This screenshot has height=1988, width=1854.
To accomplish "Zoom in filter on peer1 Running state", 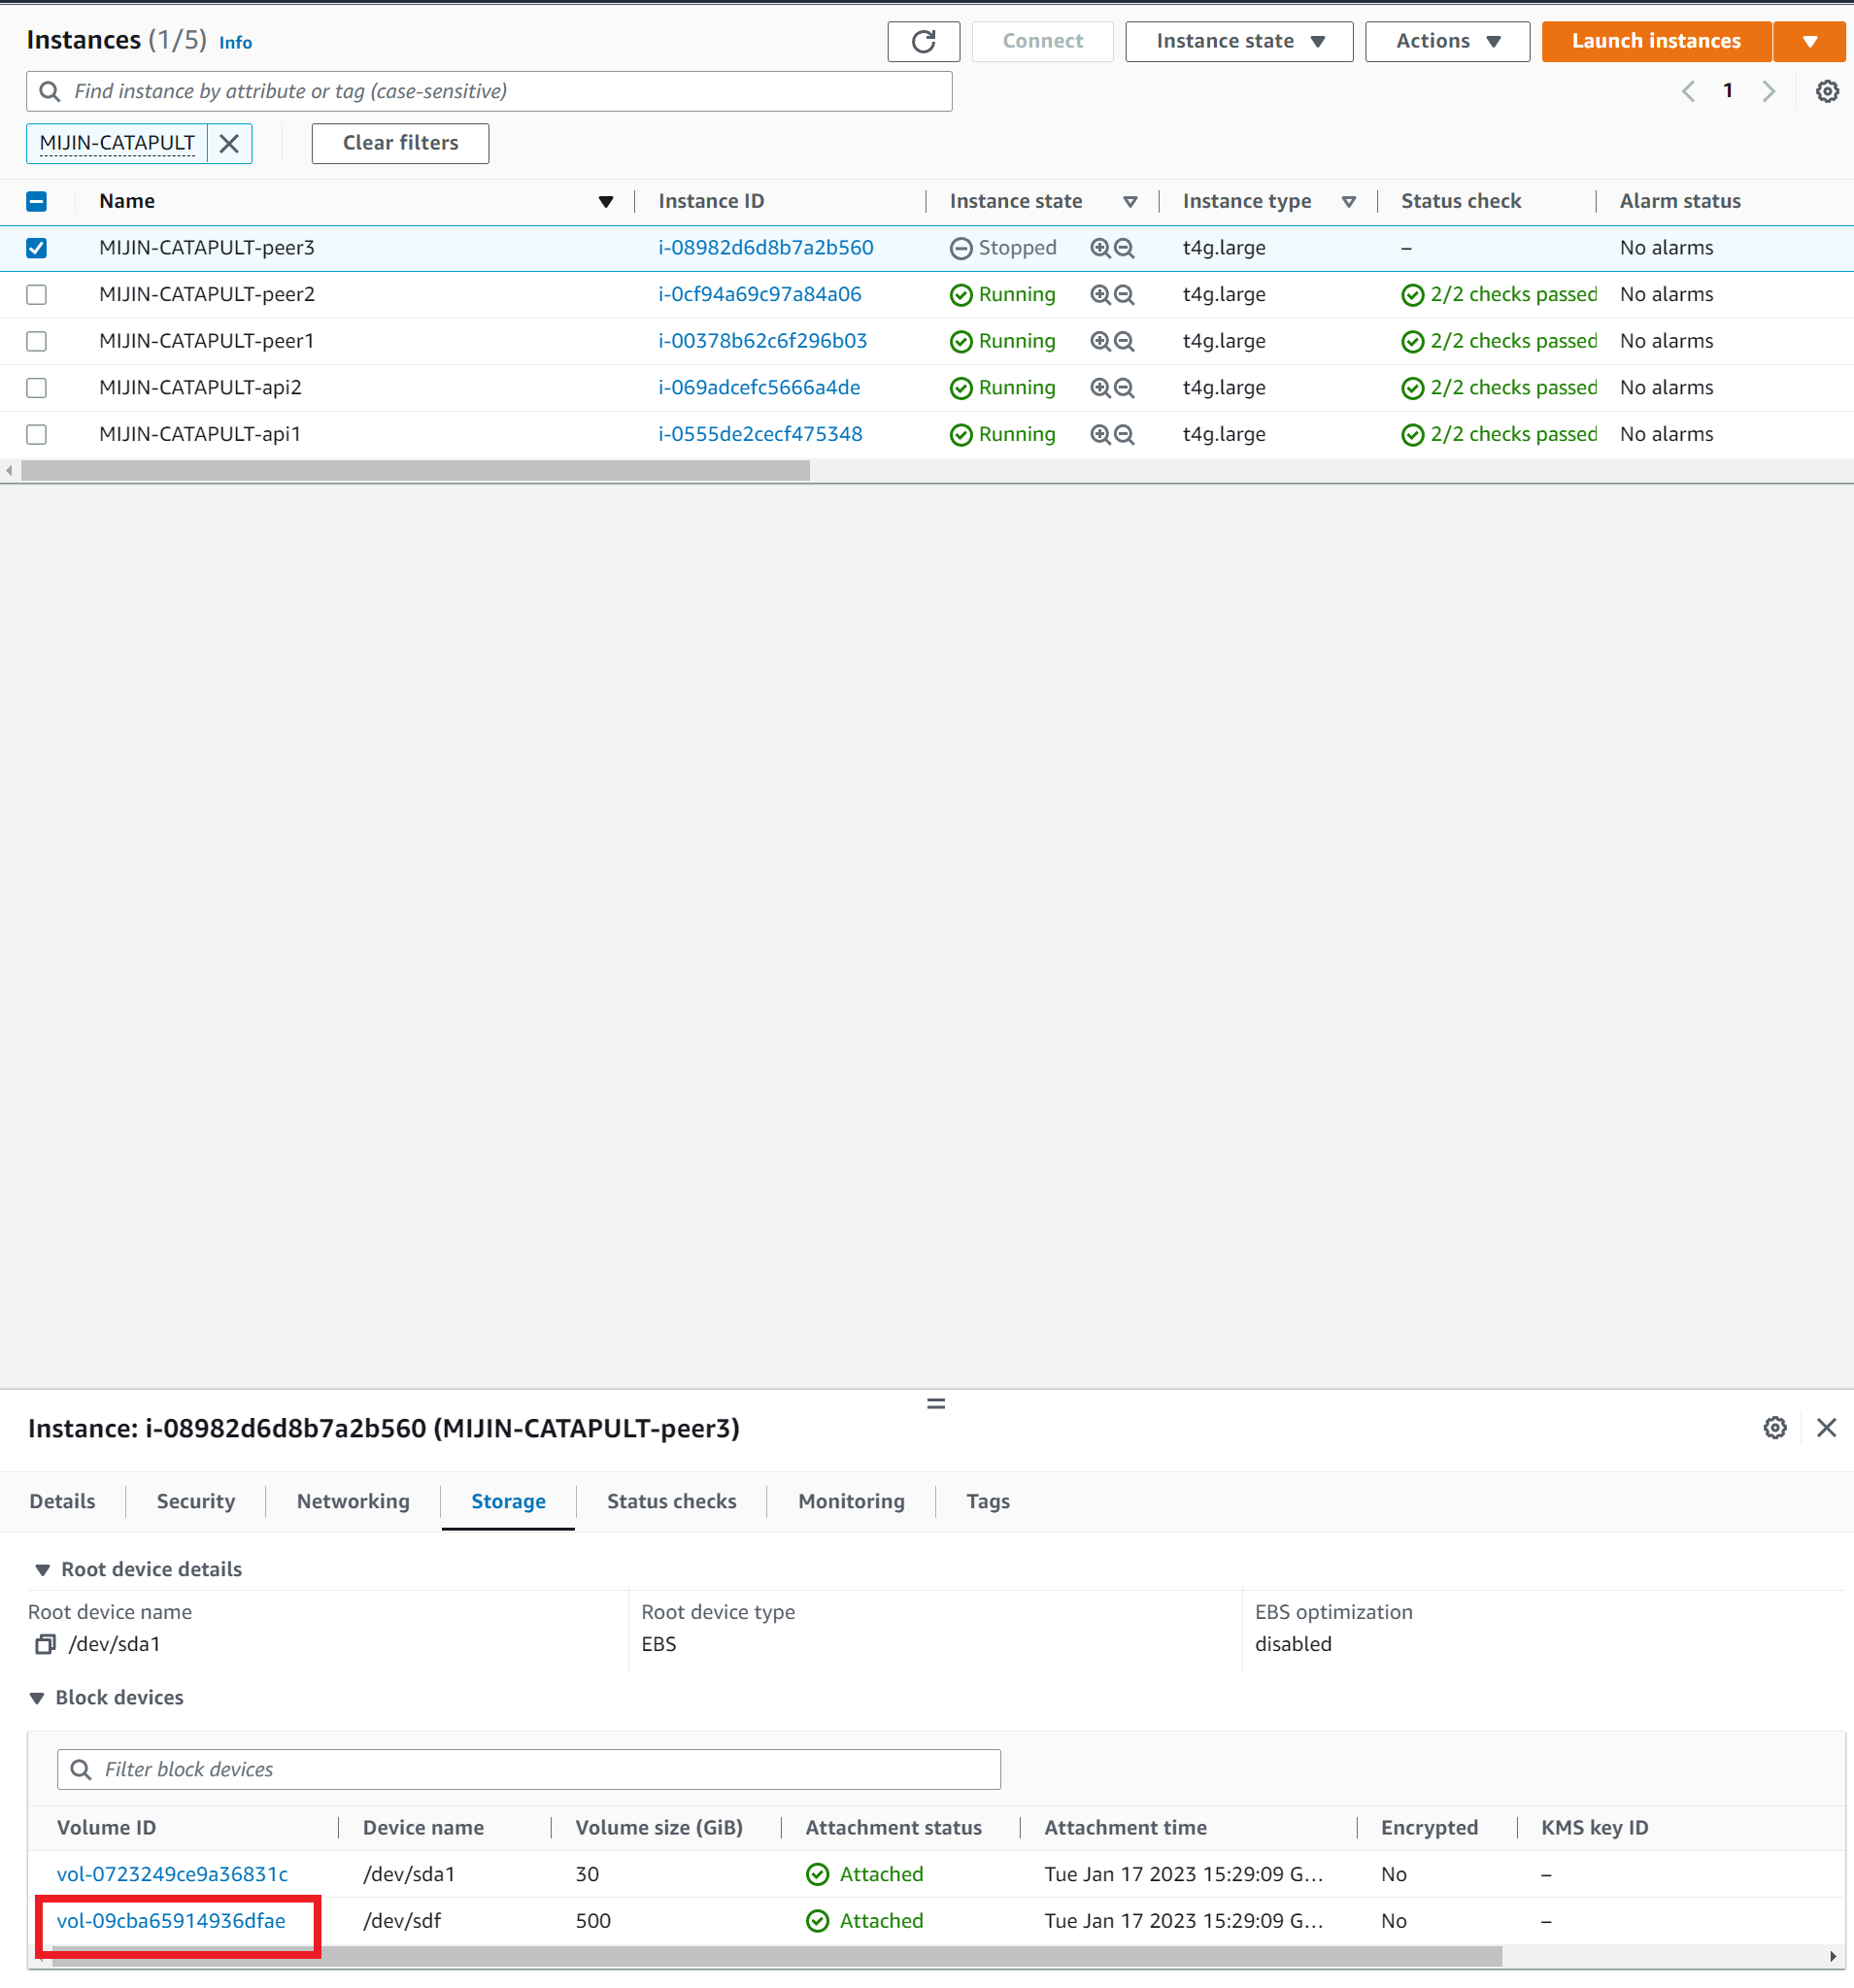I will 1100,341.
